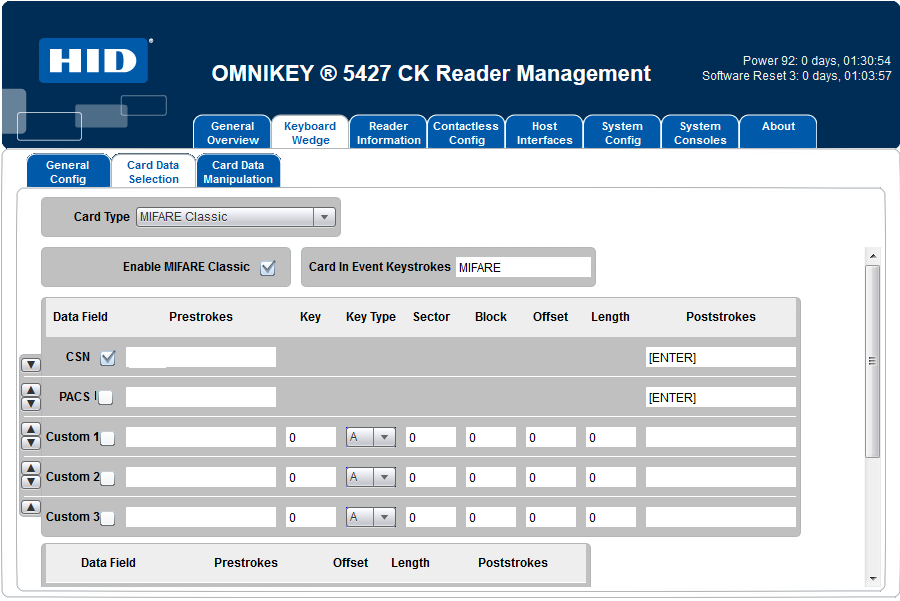Move the Custom 2 row up
The image size is (900, 601).
pyautogui.click(x=31, y=469)
